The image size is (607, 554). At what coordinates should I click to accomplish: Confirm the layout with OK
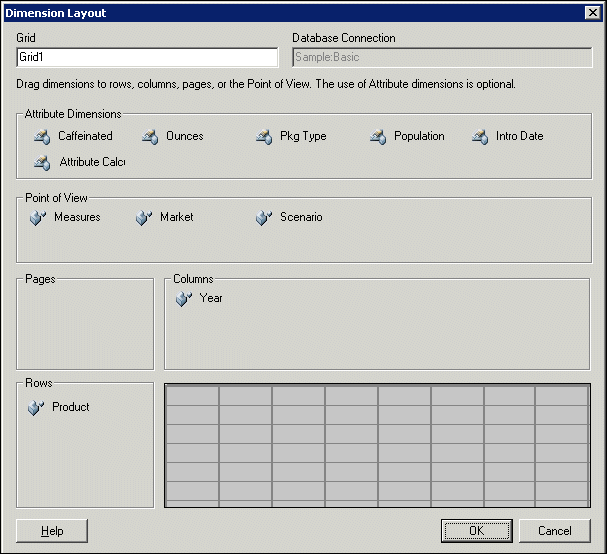coord(477,531)
